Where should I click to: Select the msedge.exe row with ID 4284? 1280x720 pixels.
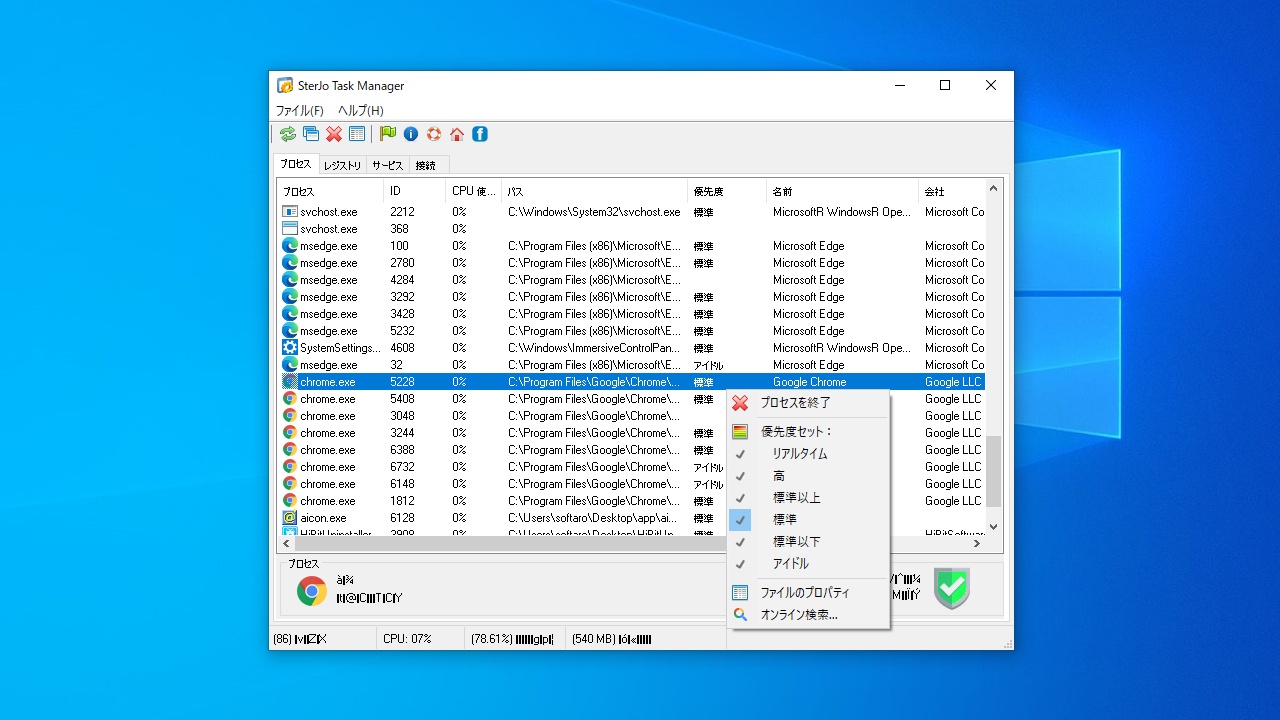[632, 280]
